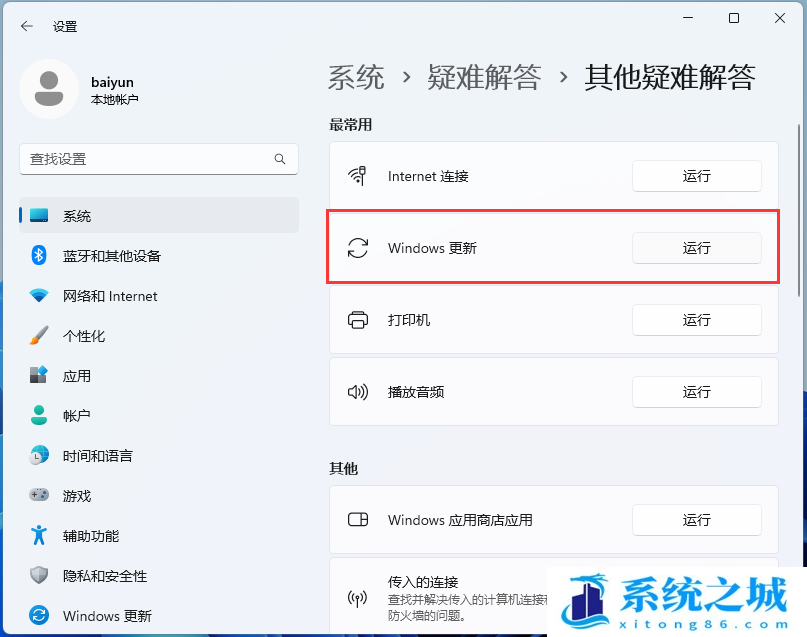Click the Windows 更新 refresh arrows icon in list

point(358,248)
